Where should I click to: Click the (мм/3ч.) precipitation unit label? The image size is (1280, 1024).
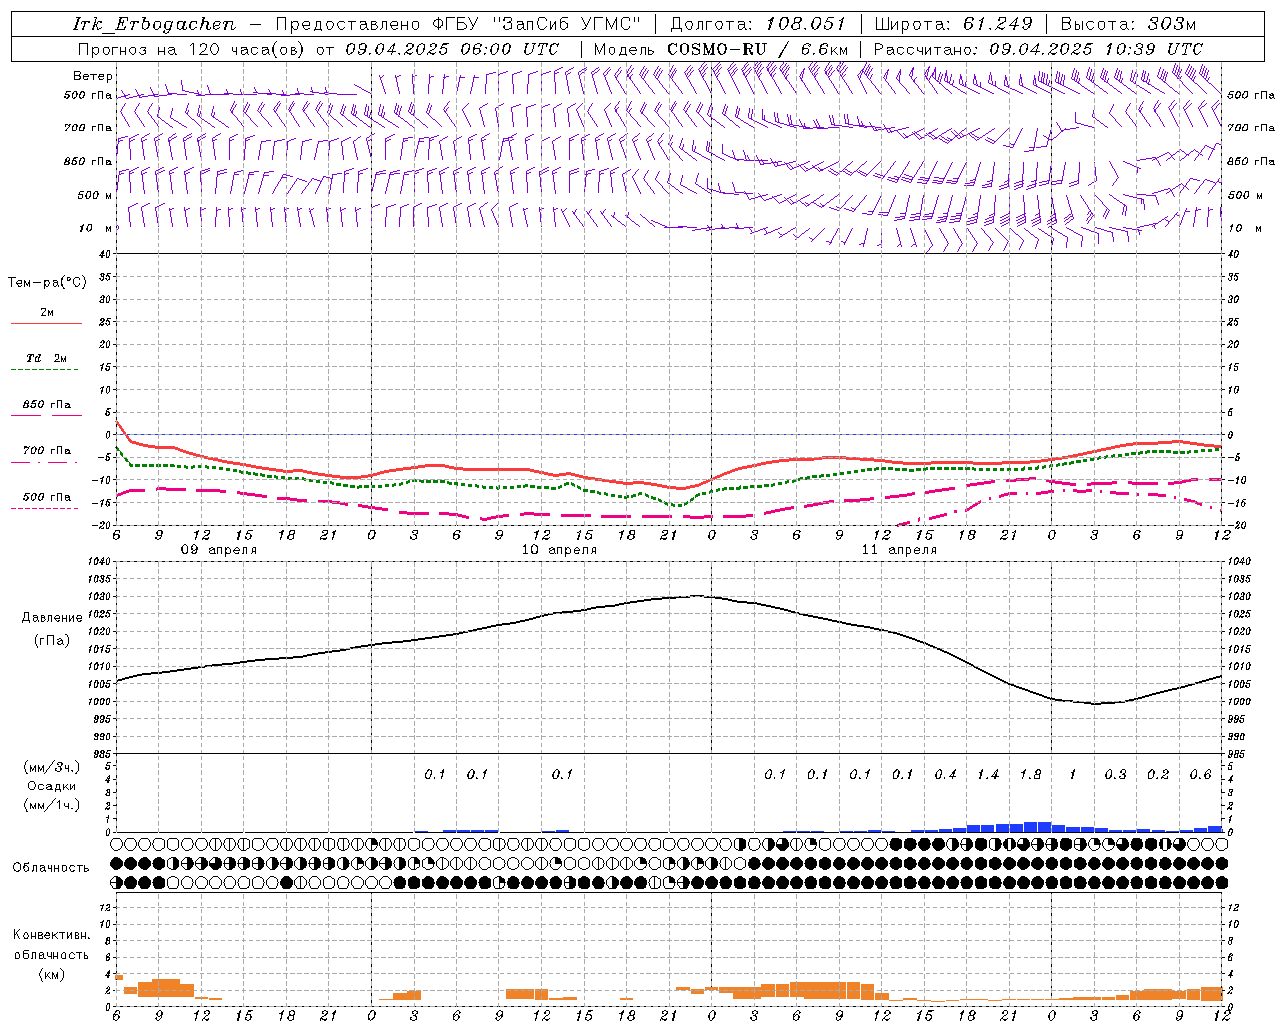coord(52,768)
